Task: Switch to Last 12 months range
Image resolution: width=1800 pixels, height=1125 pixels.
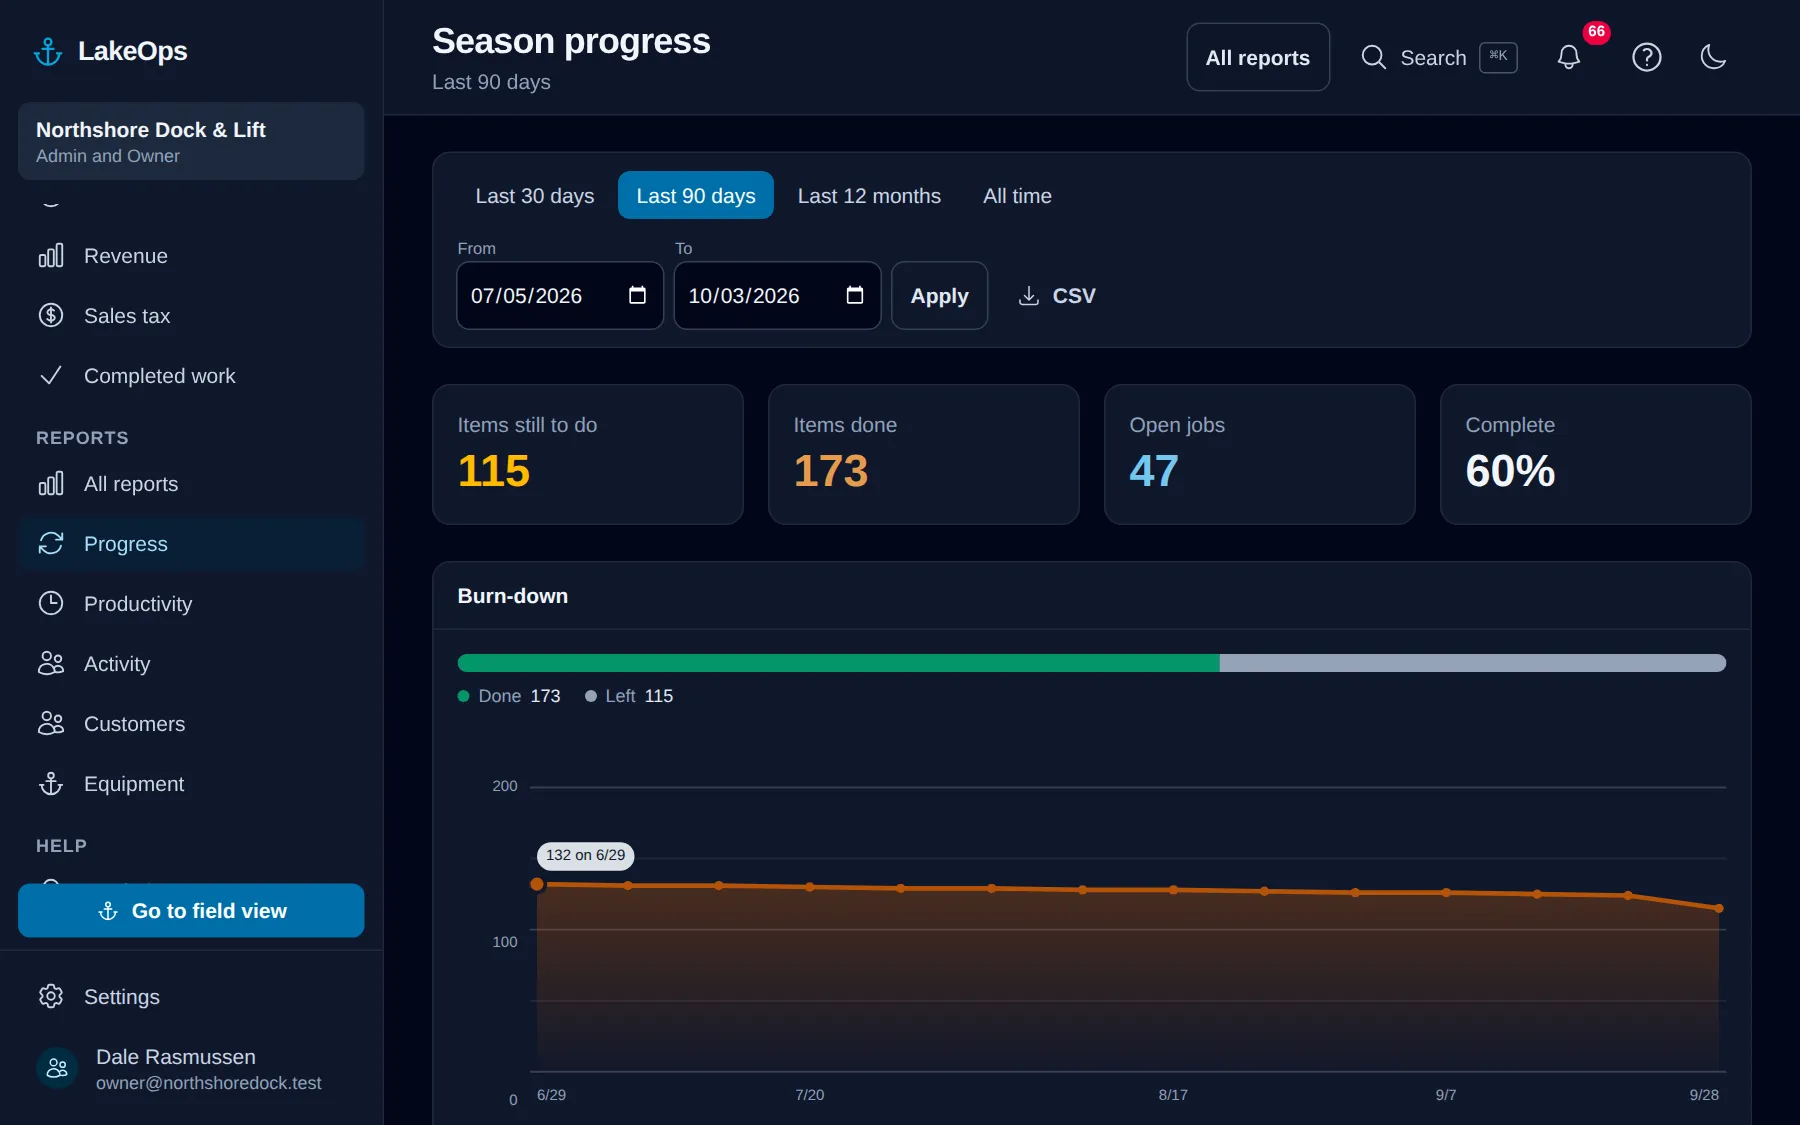Action: (869, 196)
